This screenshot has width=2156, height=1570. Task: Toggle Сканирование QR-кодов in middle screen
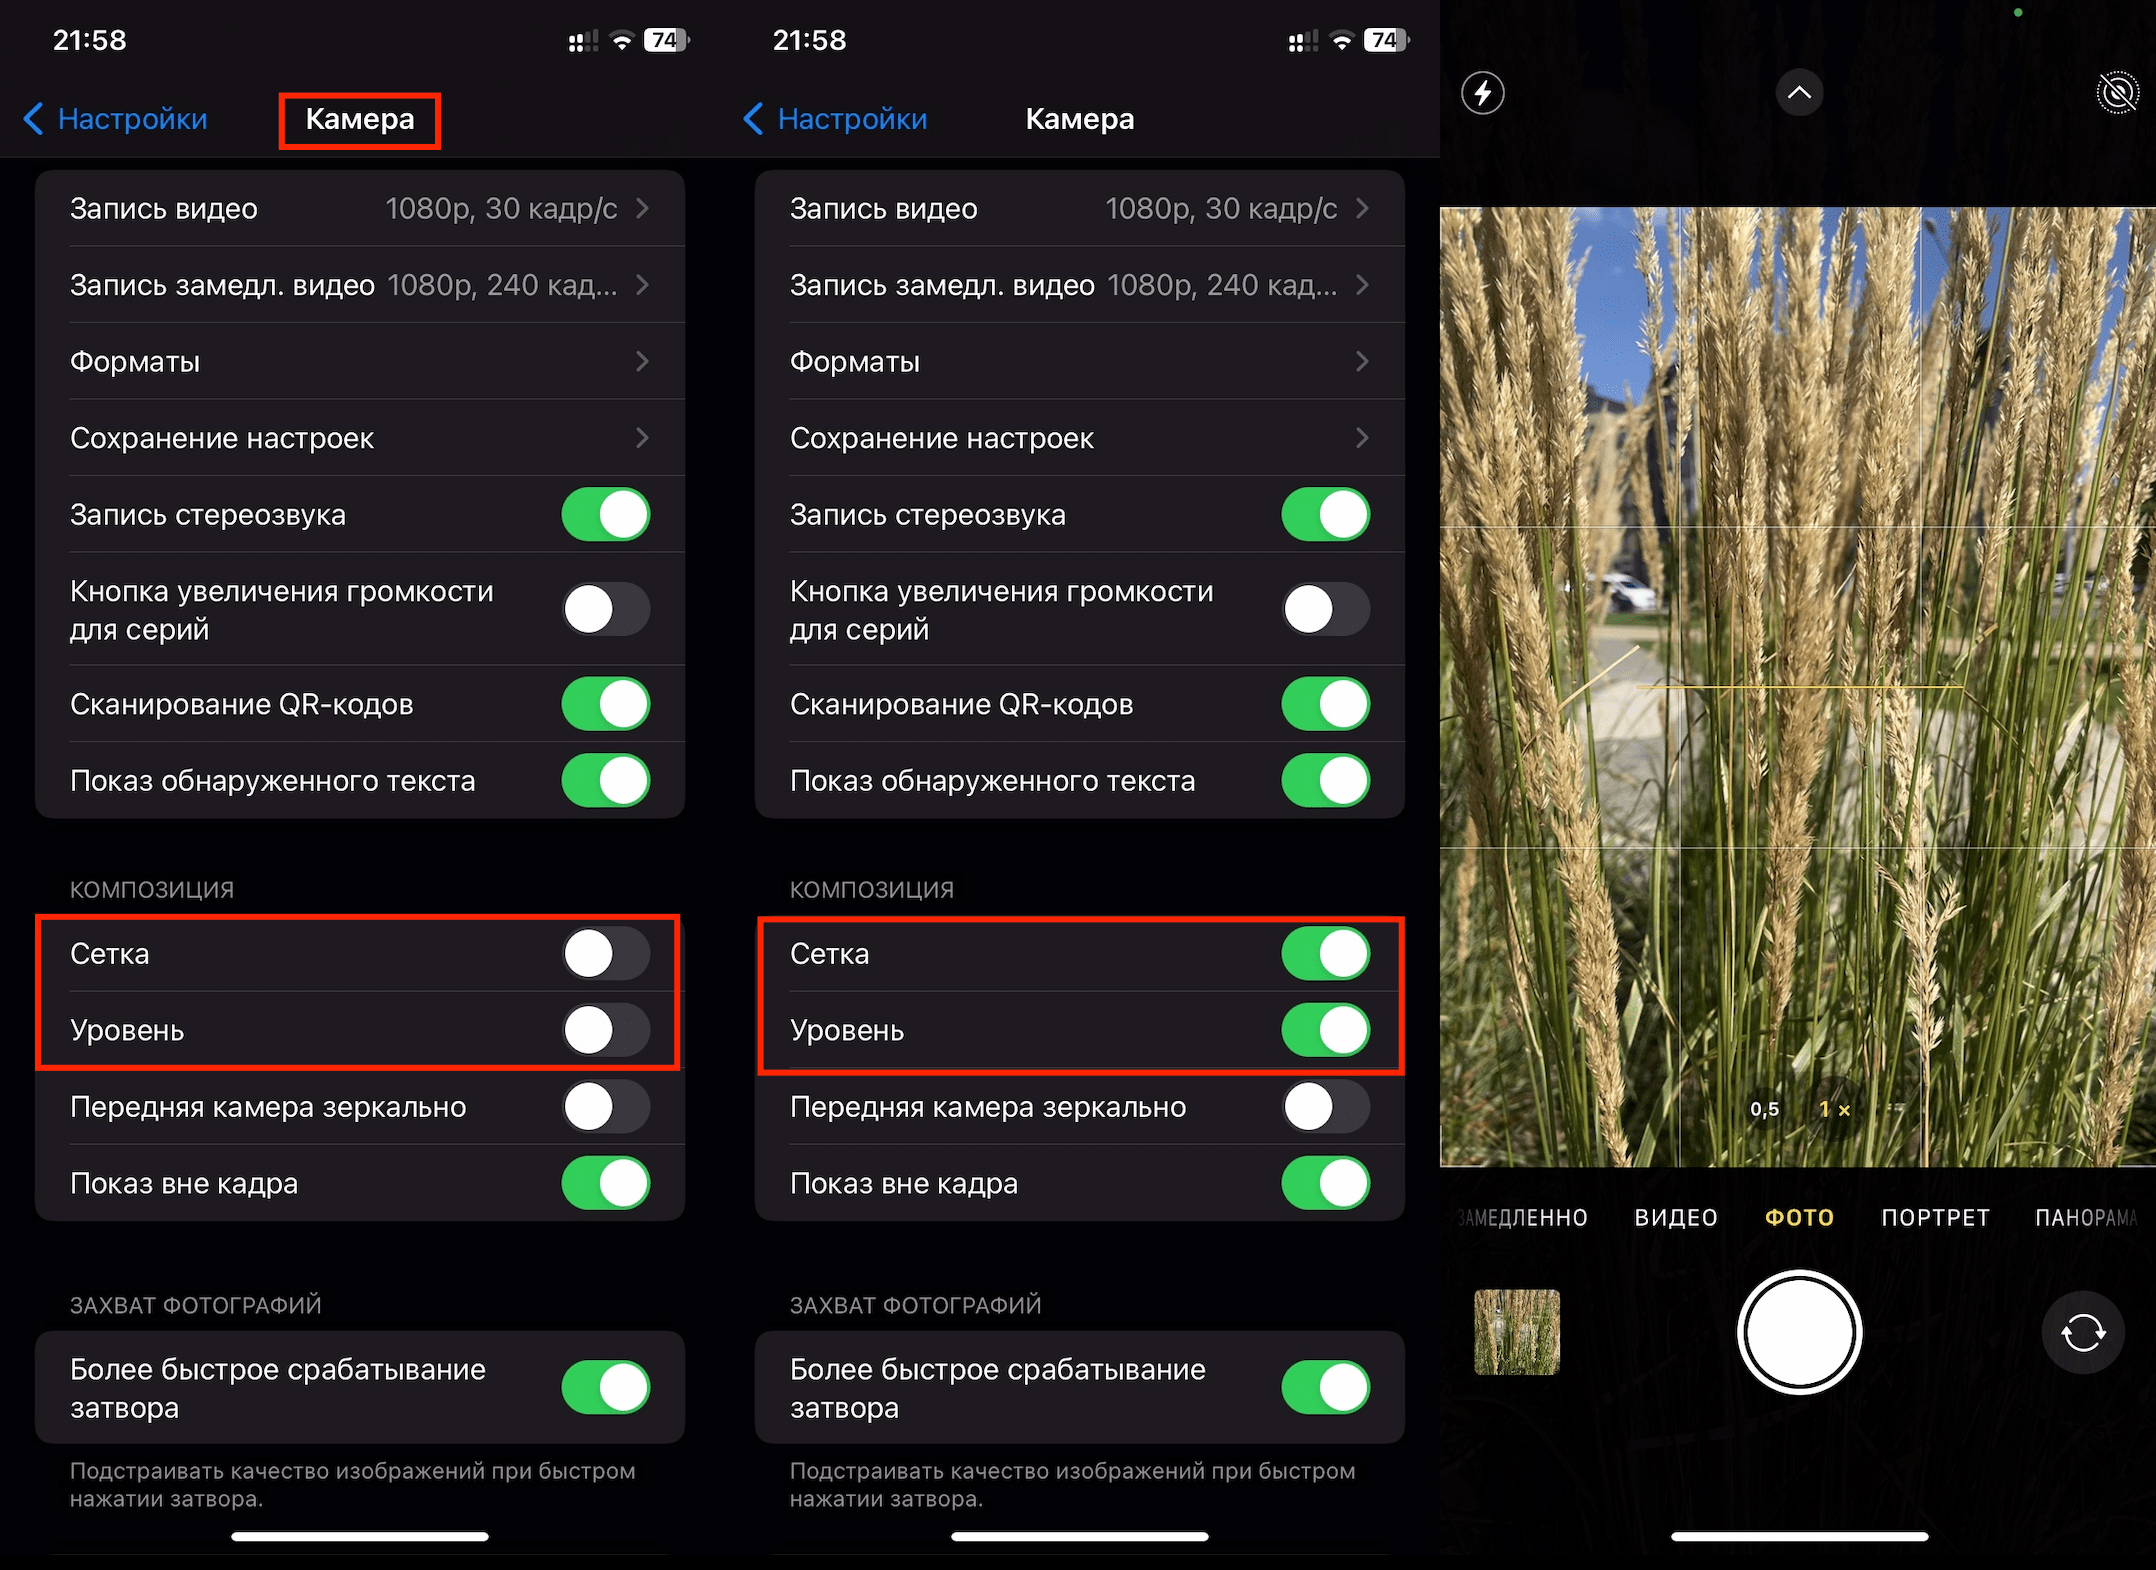pyautogui.click(x=1326, y=704)
